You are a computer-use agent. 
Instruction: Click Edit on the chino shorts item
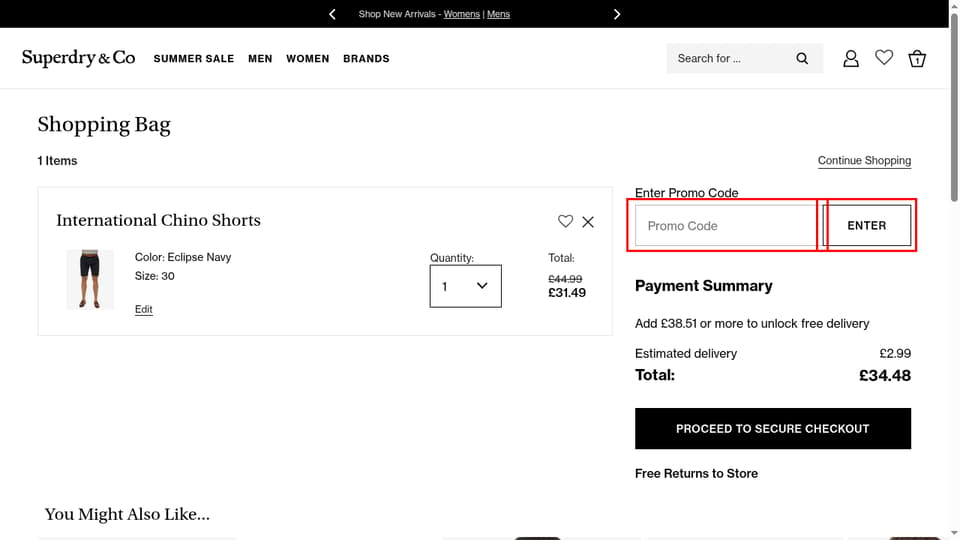tap(143, 309)
